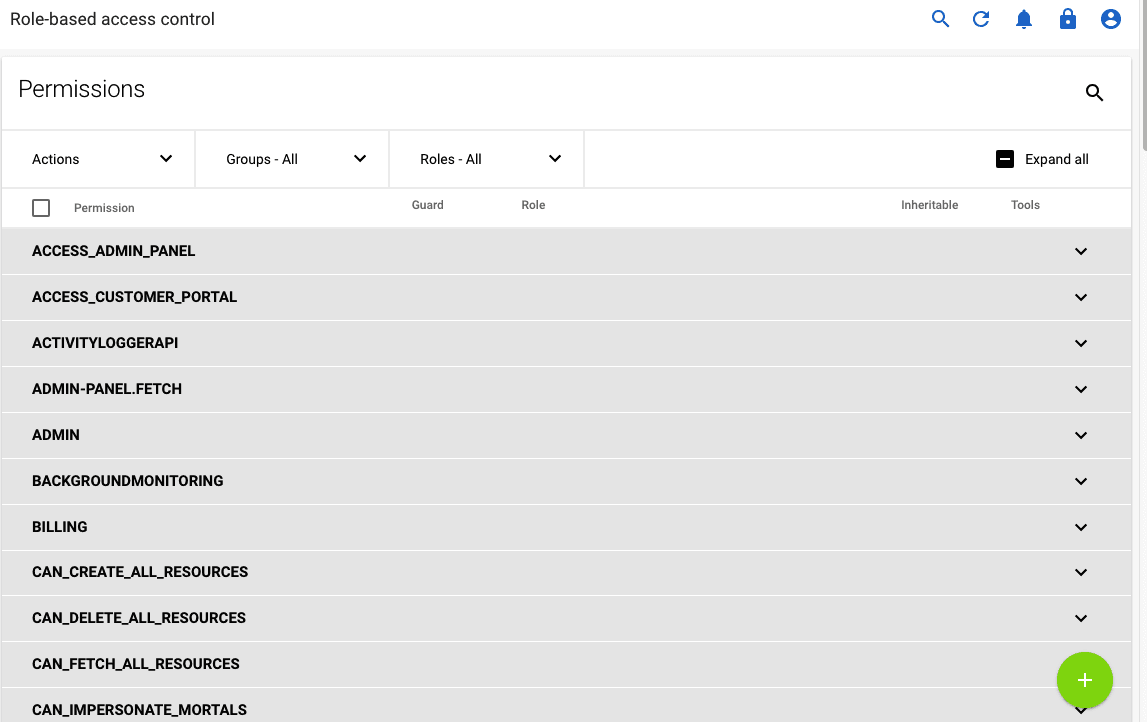Click the green add permission button
This screenshot has width=1147, height=722.
1084,680
